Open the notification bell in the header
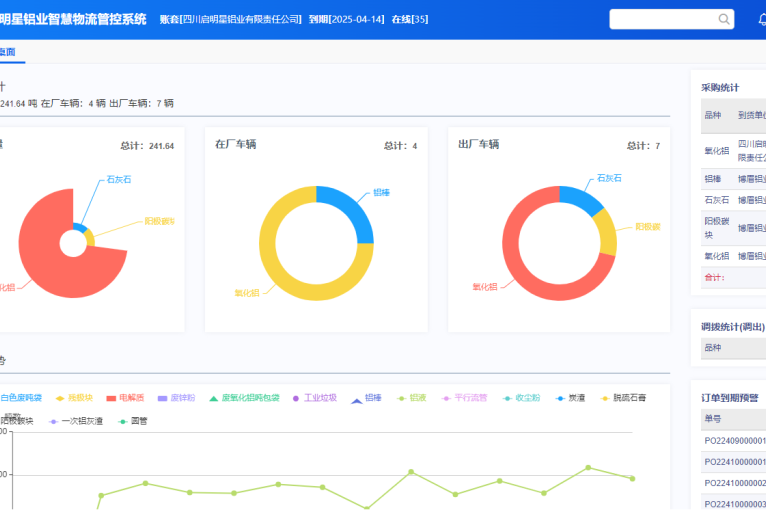Image resolution: width=766 pixels, height=510 pixels. pyautogui.click(x=762, y=20)
